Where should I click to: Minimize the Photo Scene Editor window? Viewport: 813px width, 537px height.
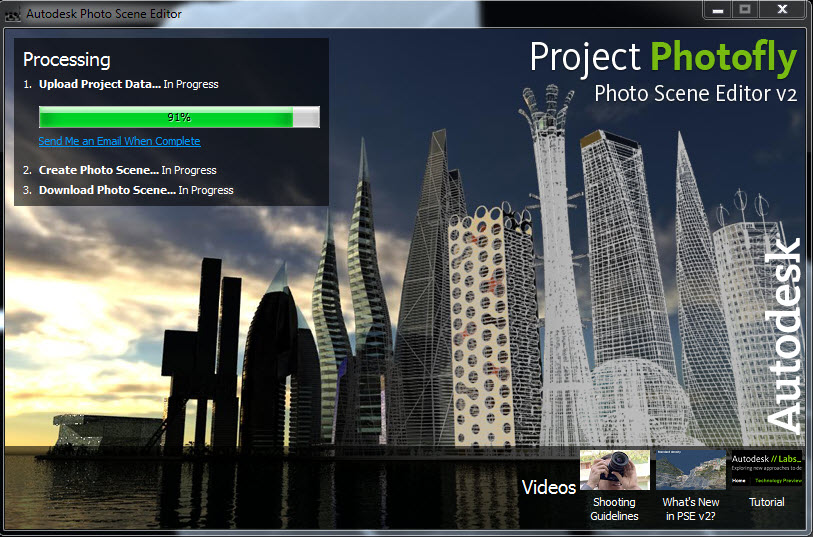click(x=718, y=10)
